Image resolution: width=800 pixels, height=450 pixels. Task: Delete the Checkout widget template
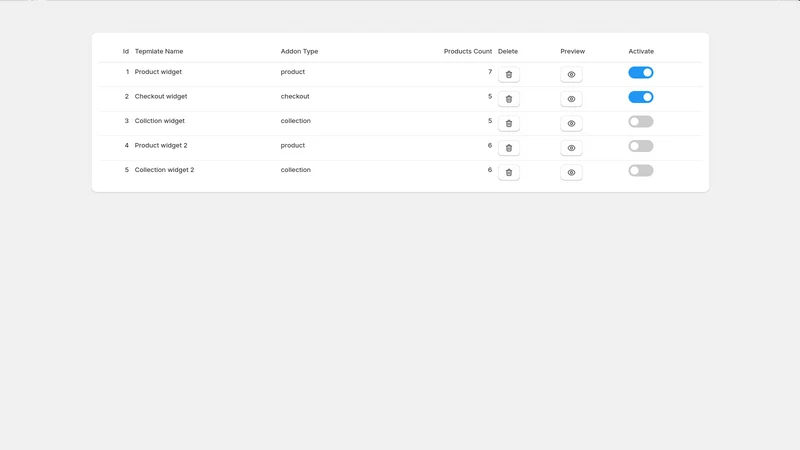509,99
